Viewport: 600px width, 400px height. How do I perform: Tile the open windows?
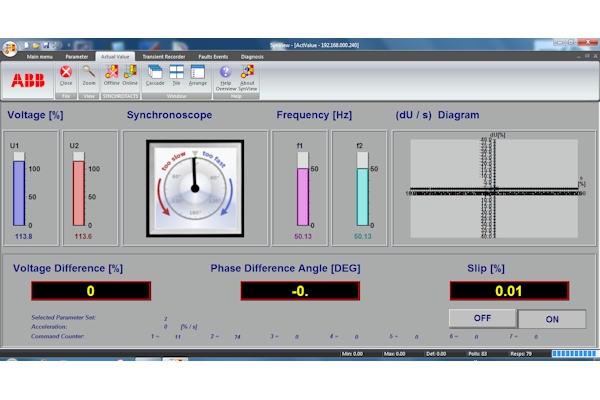click(176, 74)
